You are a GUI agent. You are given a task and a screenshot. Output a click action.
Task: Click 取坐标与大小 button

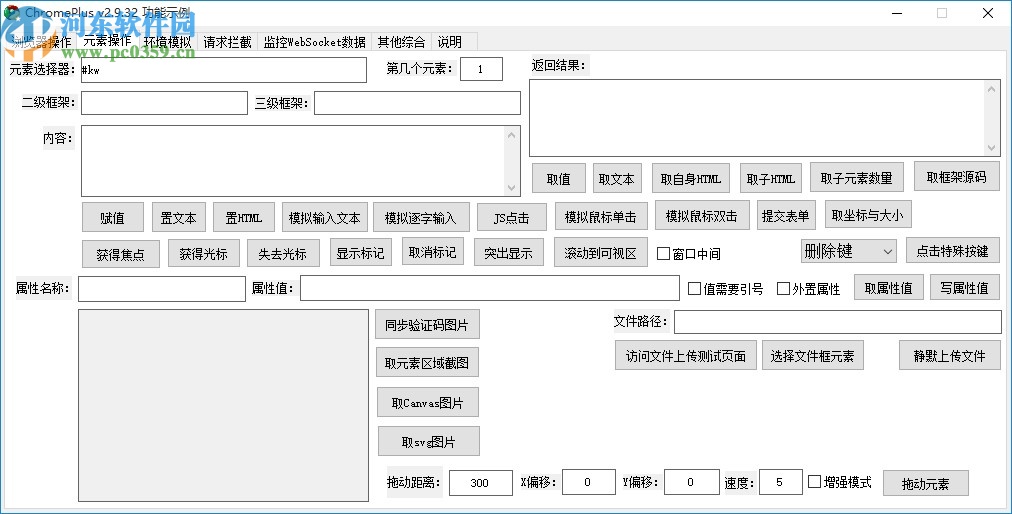pyautogui.click(x=868, y=214)
